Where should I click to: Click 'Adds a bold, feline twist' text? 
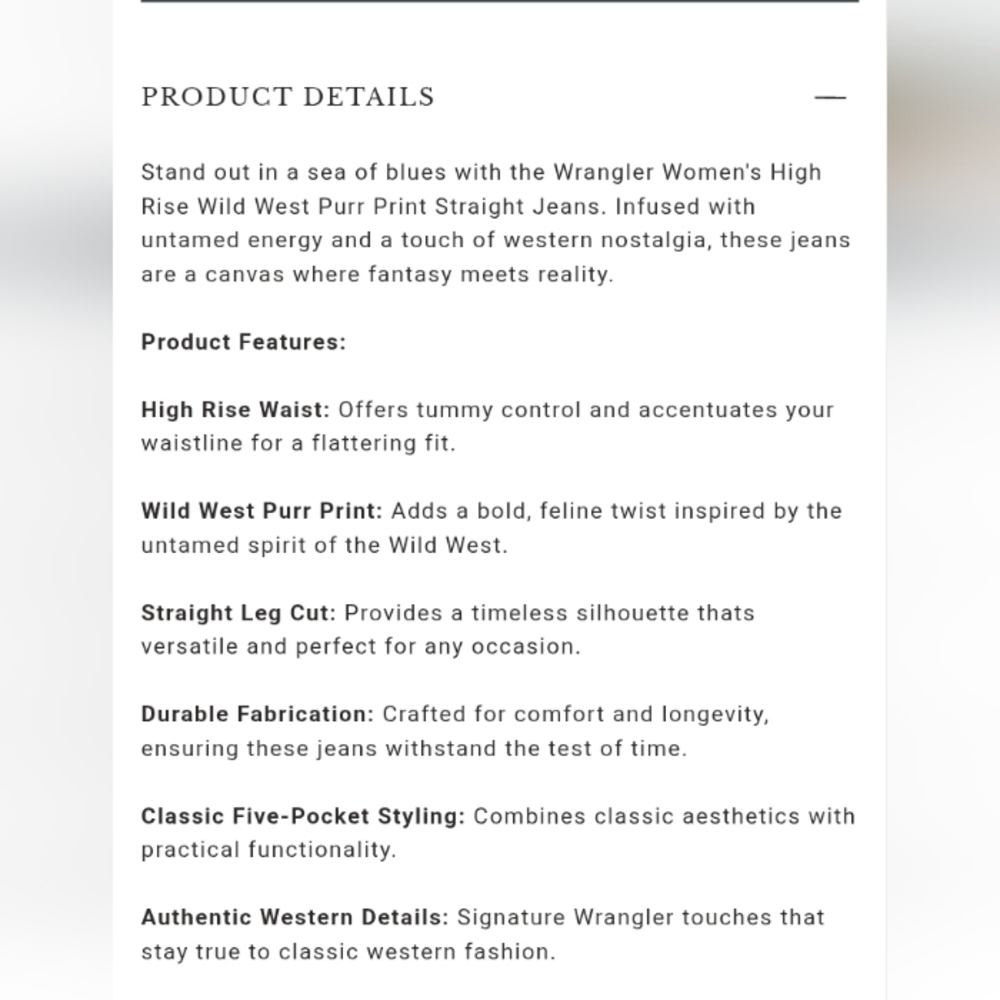pyautogui.click(x=491, y=528)
